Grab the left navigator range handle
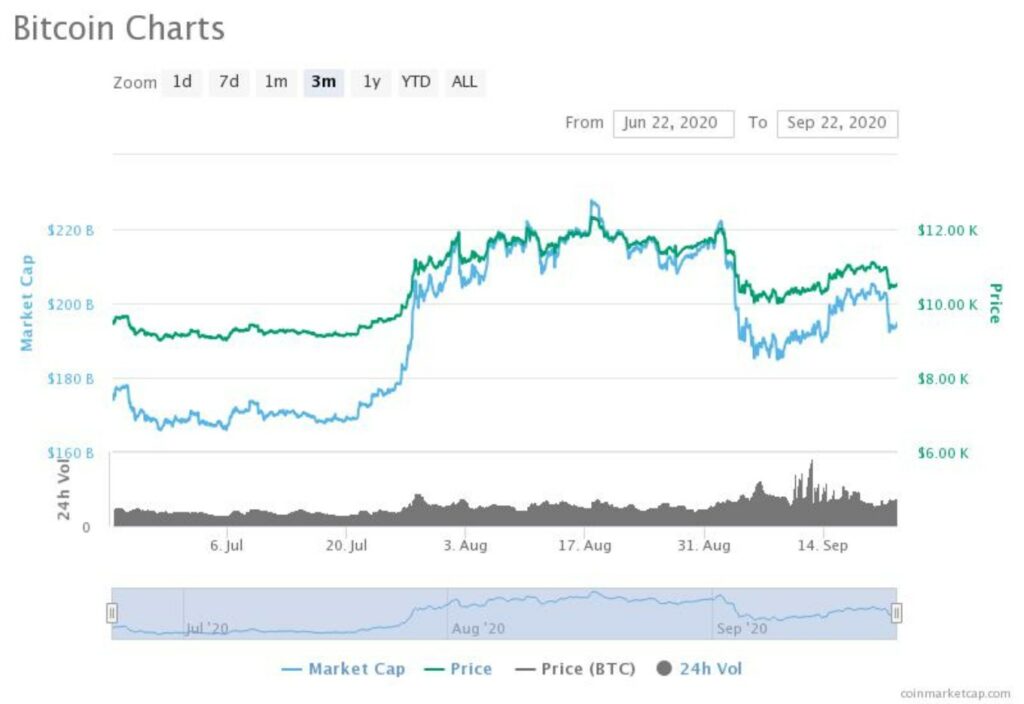This screenshot has width=1024, height=704. [x=112, y=613]
